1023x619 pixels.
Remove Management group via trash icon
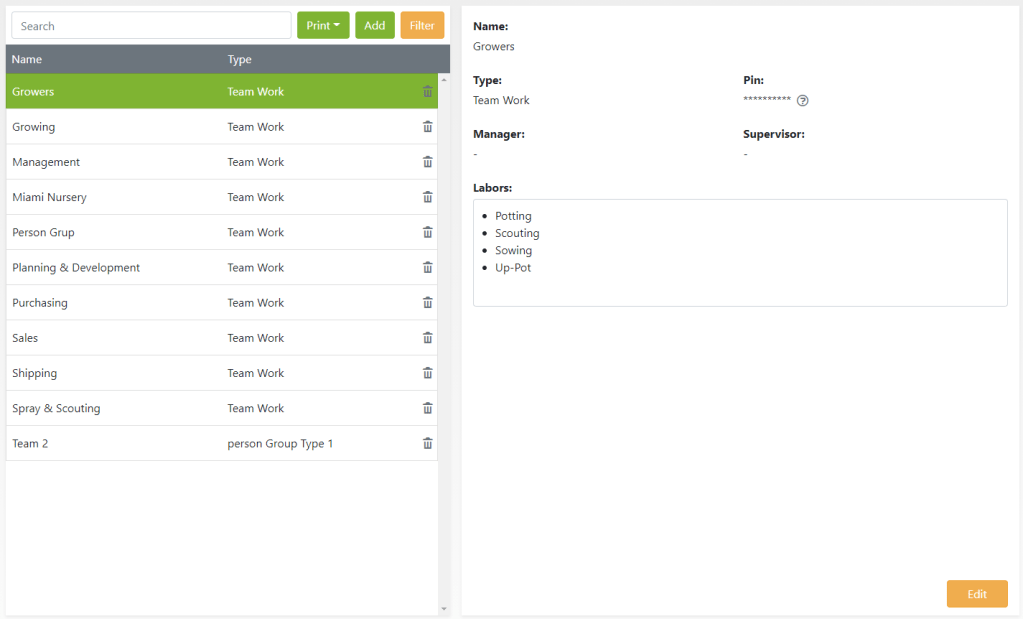pyautogui.click(x=428, y=162)
